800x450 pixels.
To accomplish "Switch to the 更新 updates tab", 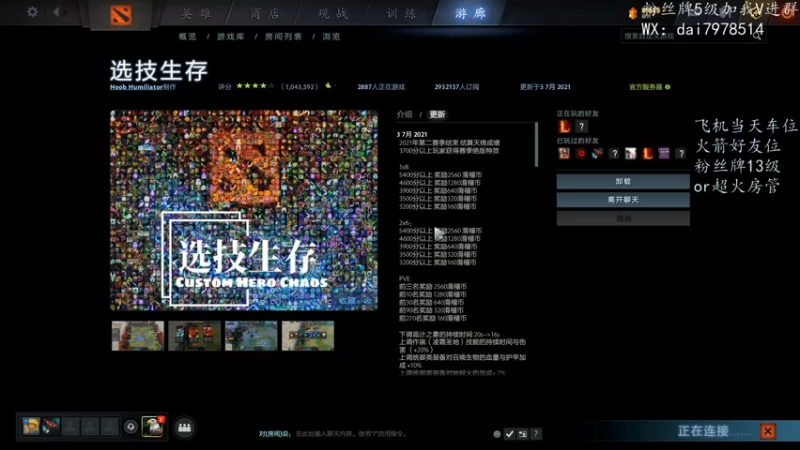I will tap(437, 114).
